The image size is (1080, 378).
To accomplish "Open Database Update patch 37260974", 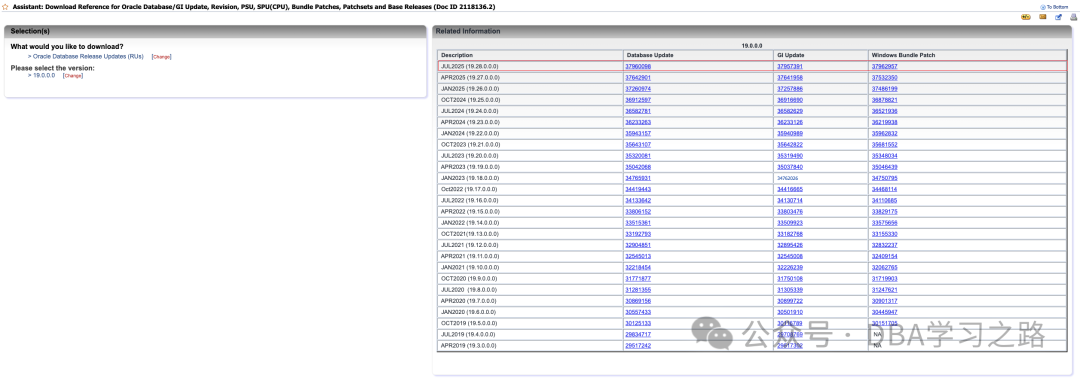I will [638, 88].
